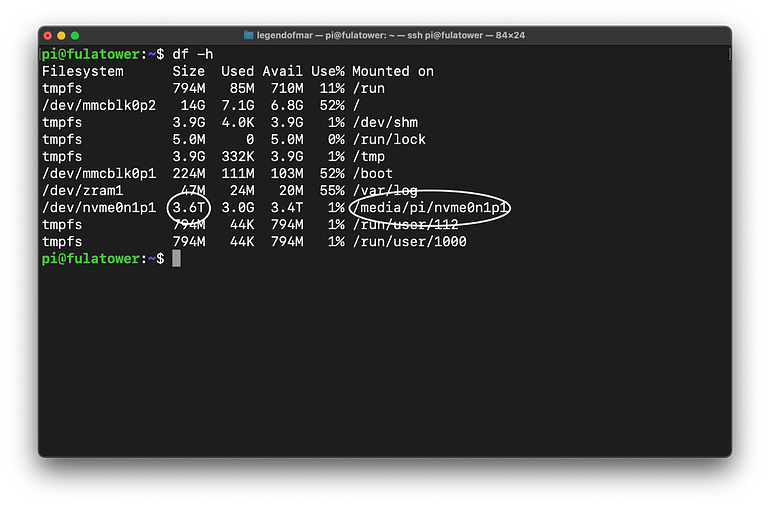The image size is (770, 508).
Task: Click the '3.4T' available value
Action: tap(287, 207)
